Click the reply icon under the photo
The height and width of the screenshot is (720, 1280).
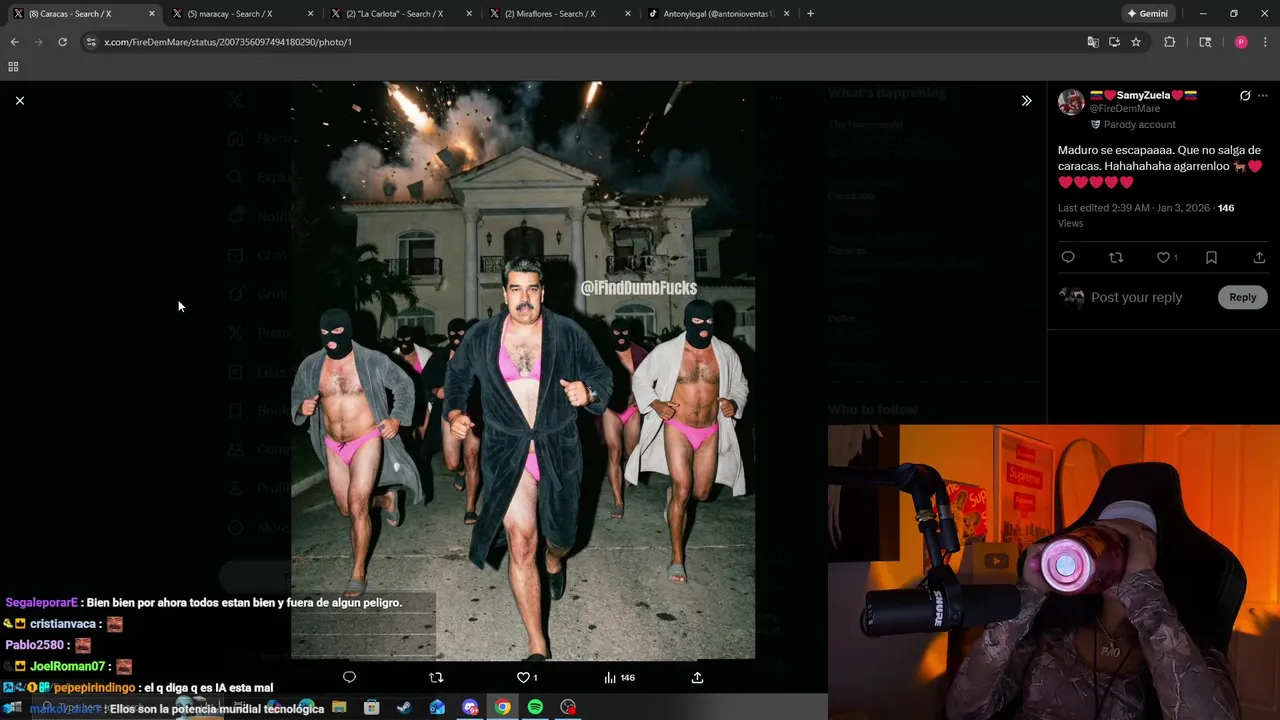(x=349, y=677)
